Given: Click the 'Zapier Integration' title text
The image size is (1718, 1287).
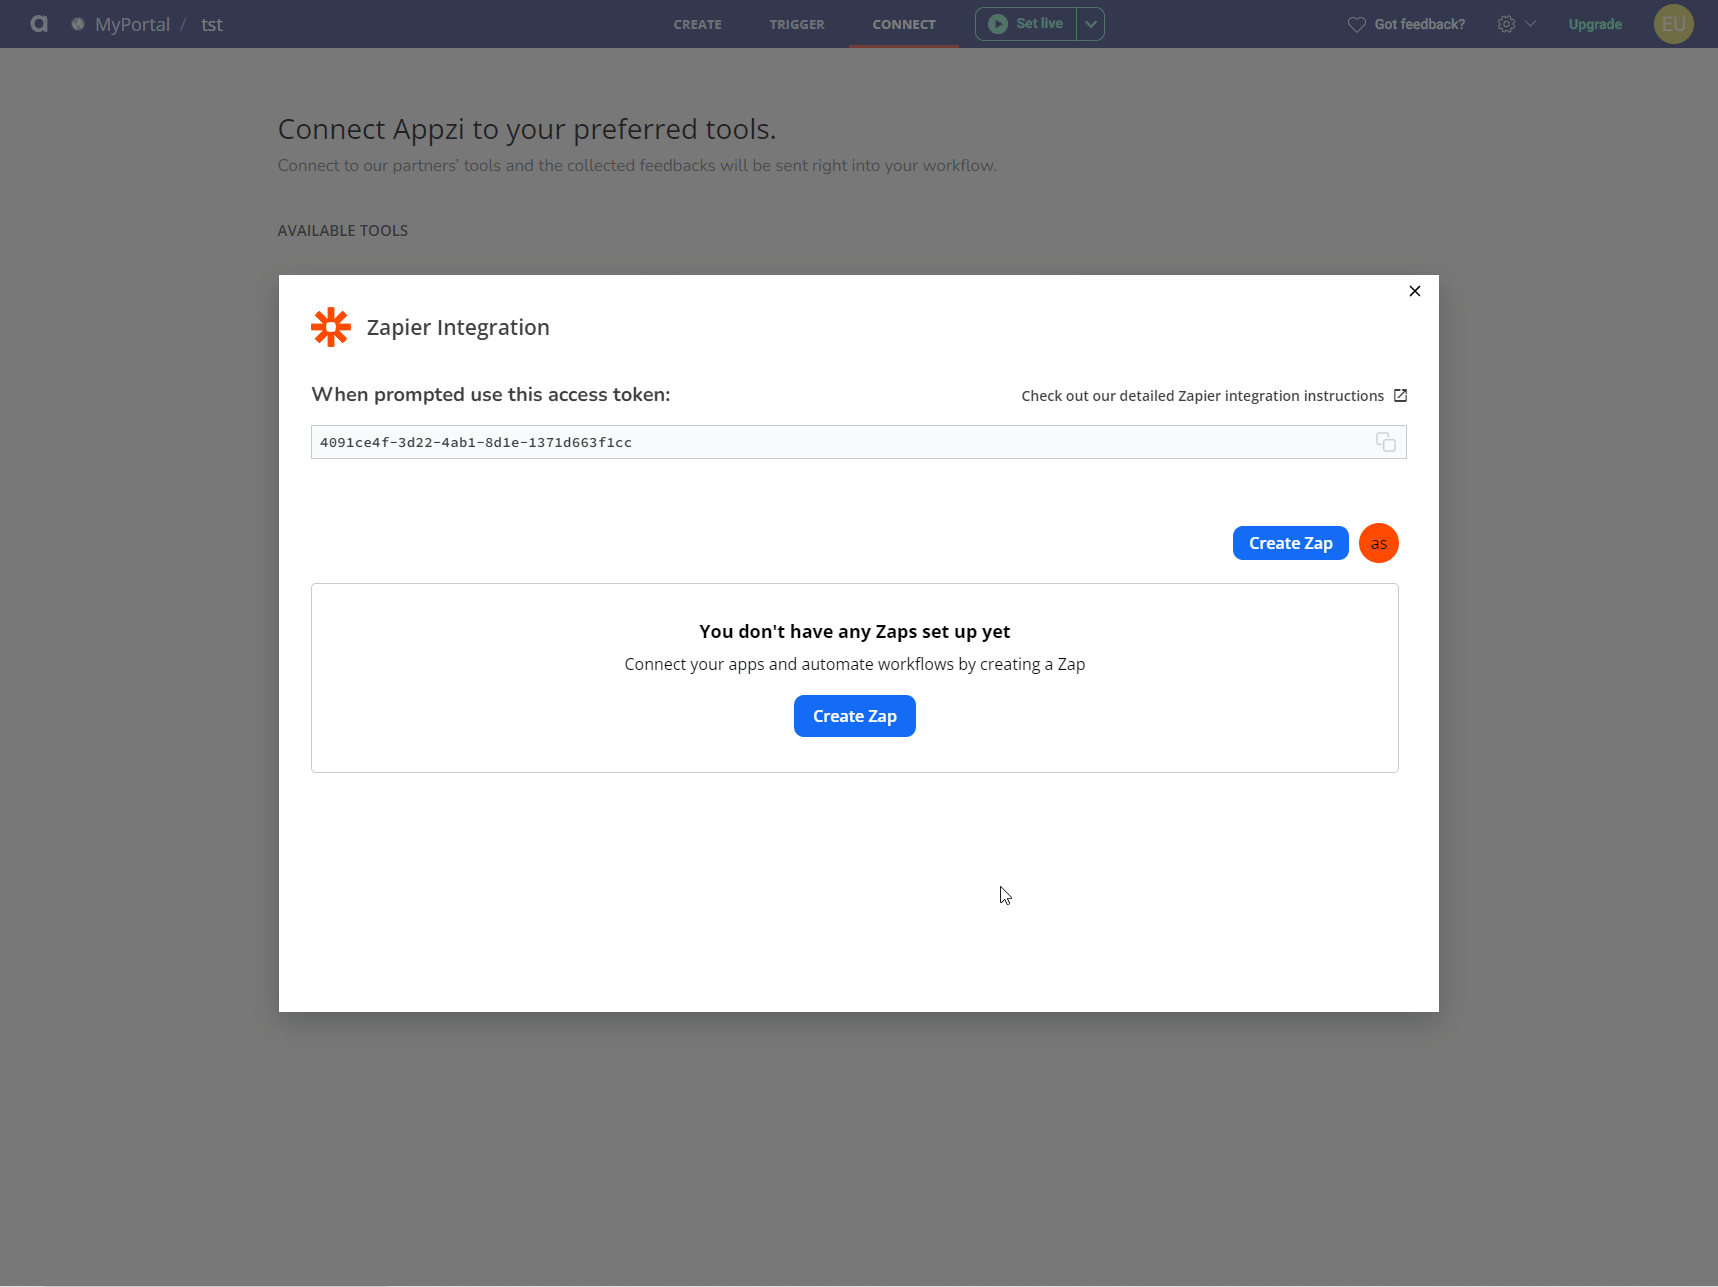Looking at the screenshot, I should (x=458, y=327).
